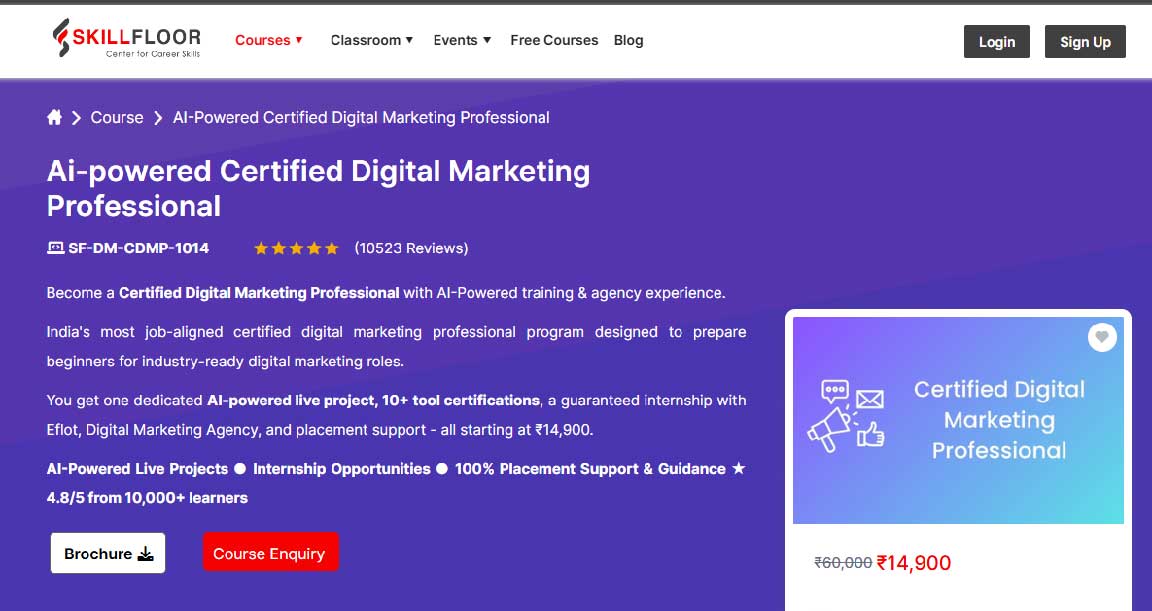
Task: Open the Free Courses page
Action: click(x=554, y=40)
